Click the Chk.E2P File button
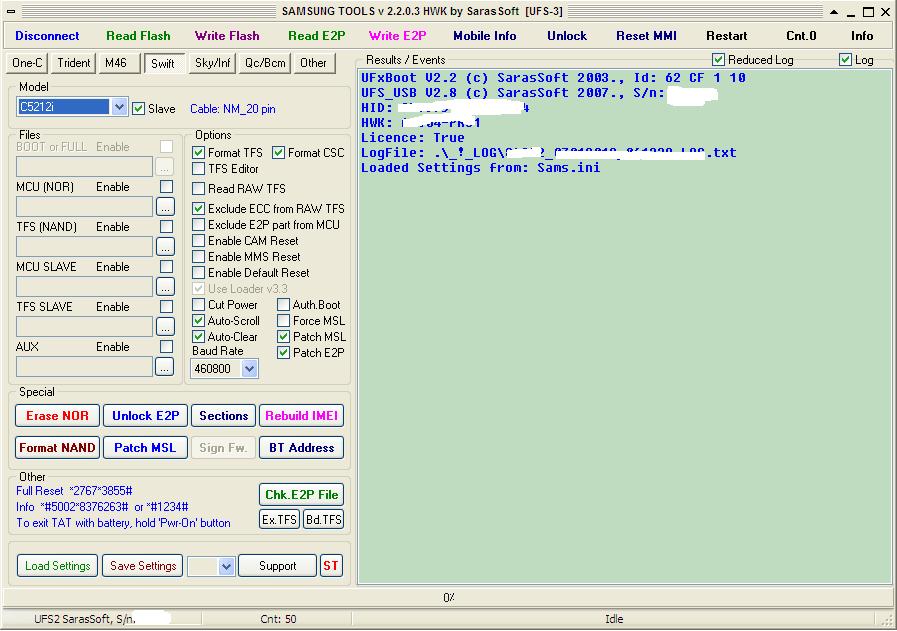 [x=301, y=495]
